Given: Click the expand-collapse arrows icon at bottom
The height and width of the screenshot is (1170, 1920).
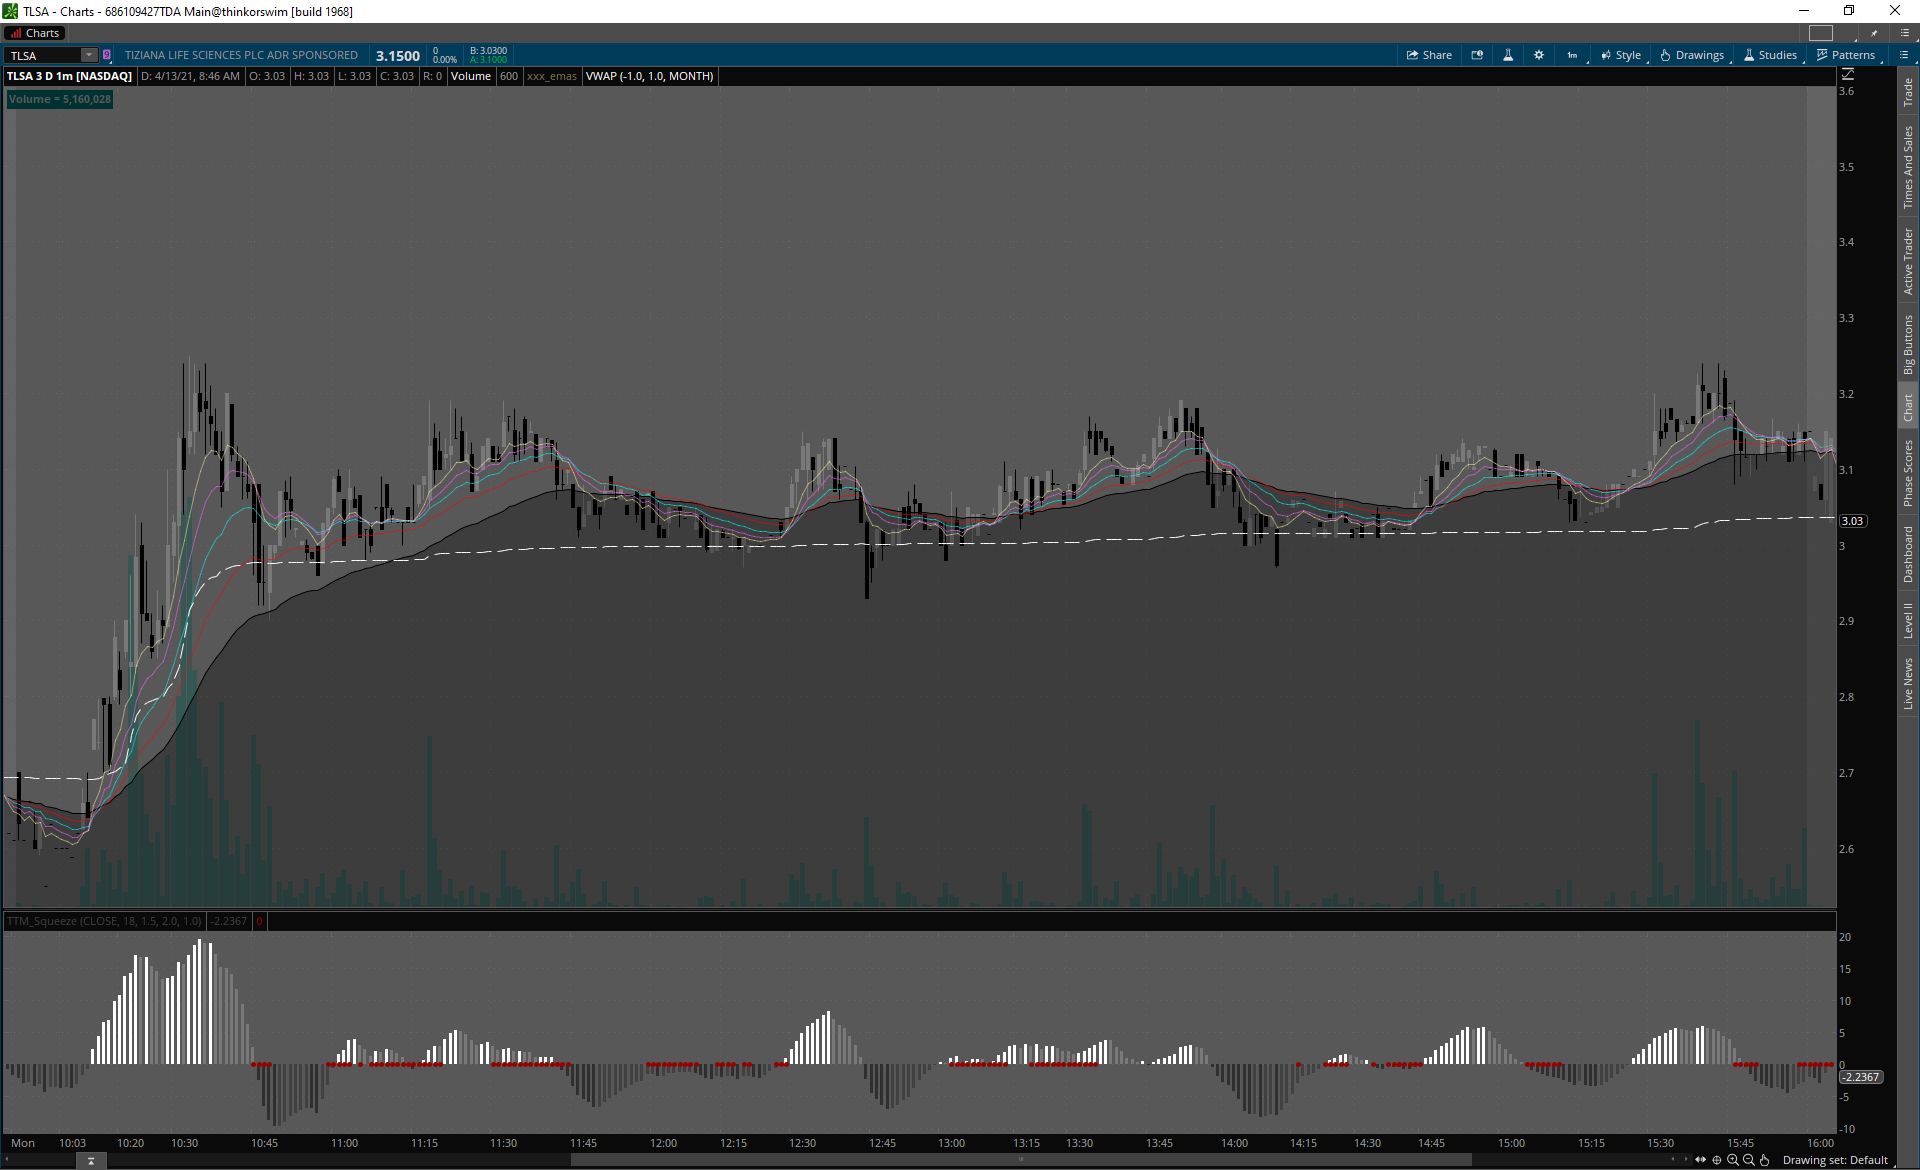Looking at the screenshot, I should pyautogui.click(x=1700, y=1160).
